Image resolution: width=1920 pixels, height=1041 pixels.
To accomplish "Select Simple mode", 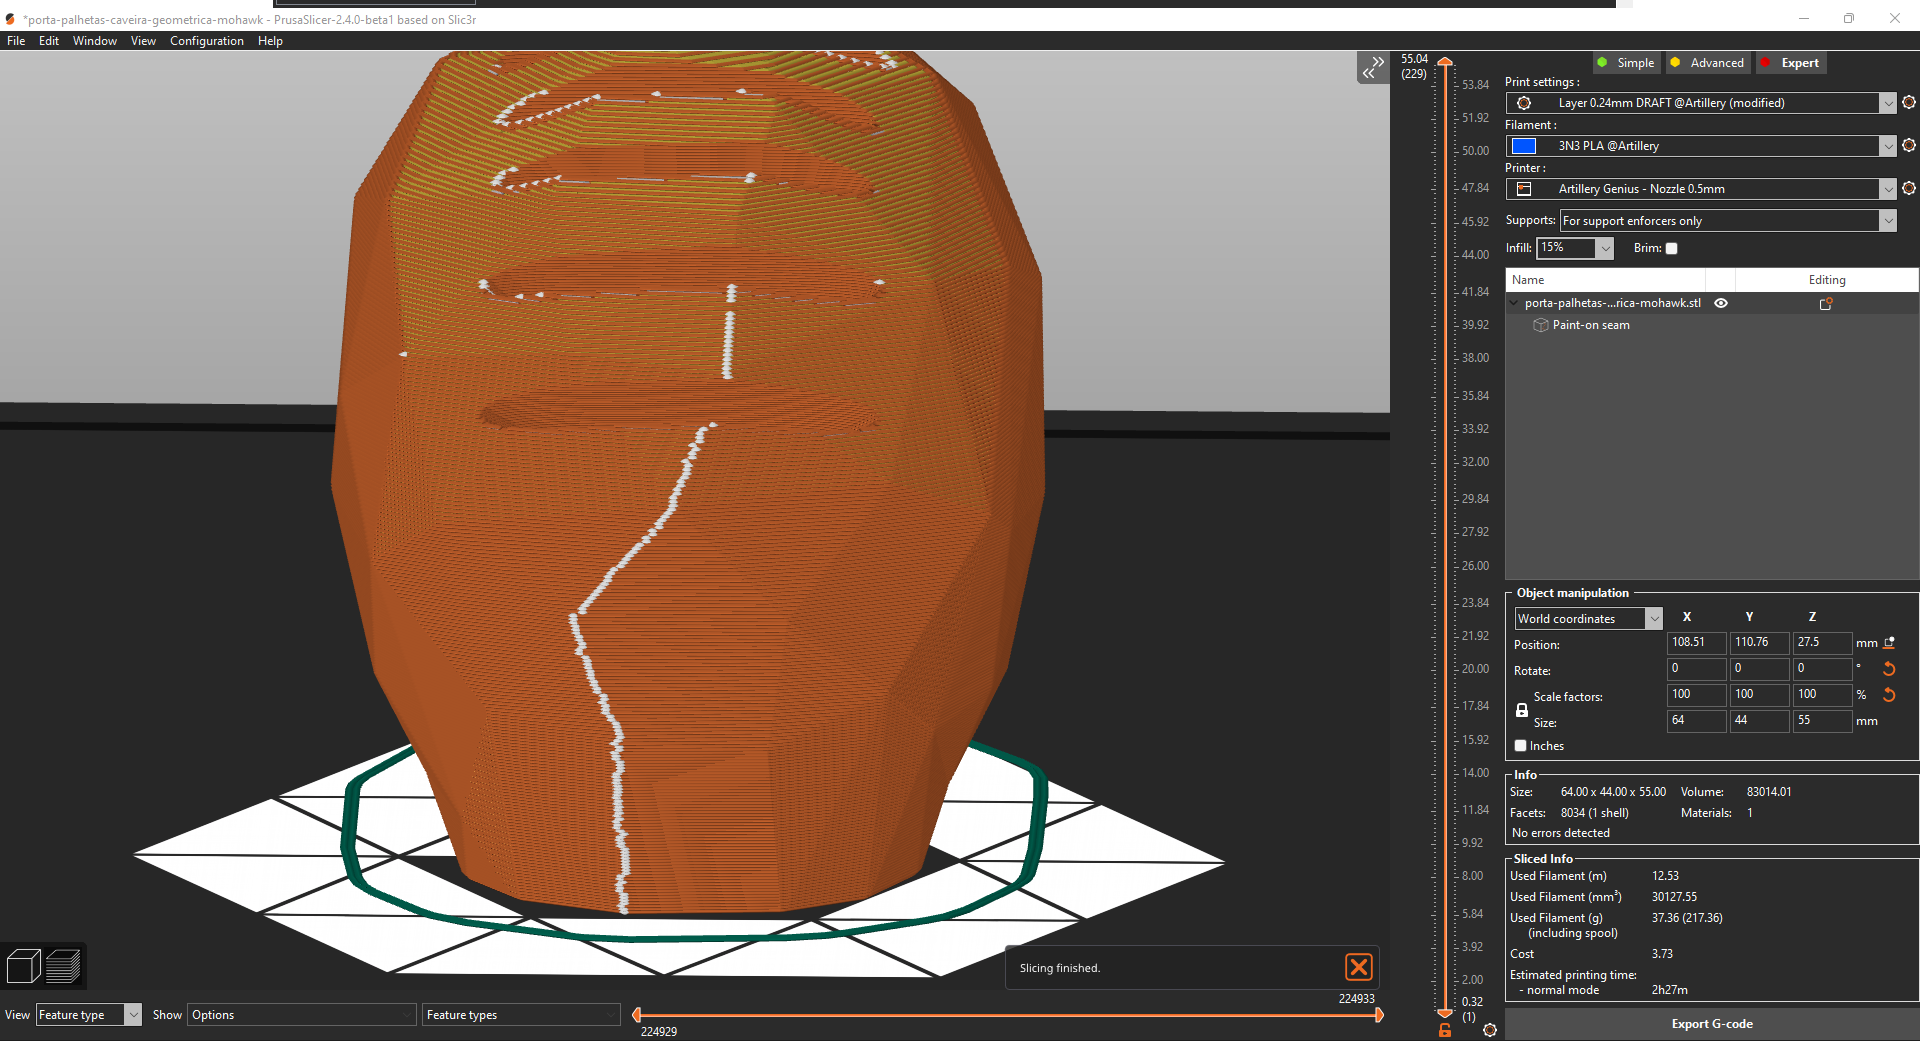I will (x=1625, y=63).
